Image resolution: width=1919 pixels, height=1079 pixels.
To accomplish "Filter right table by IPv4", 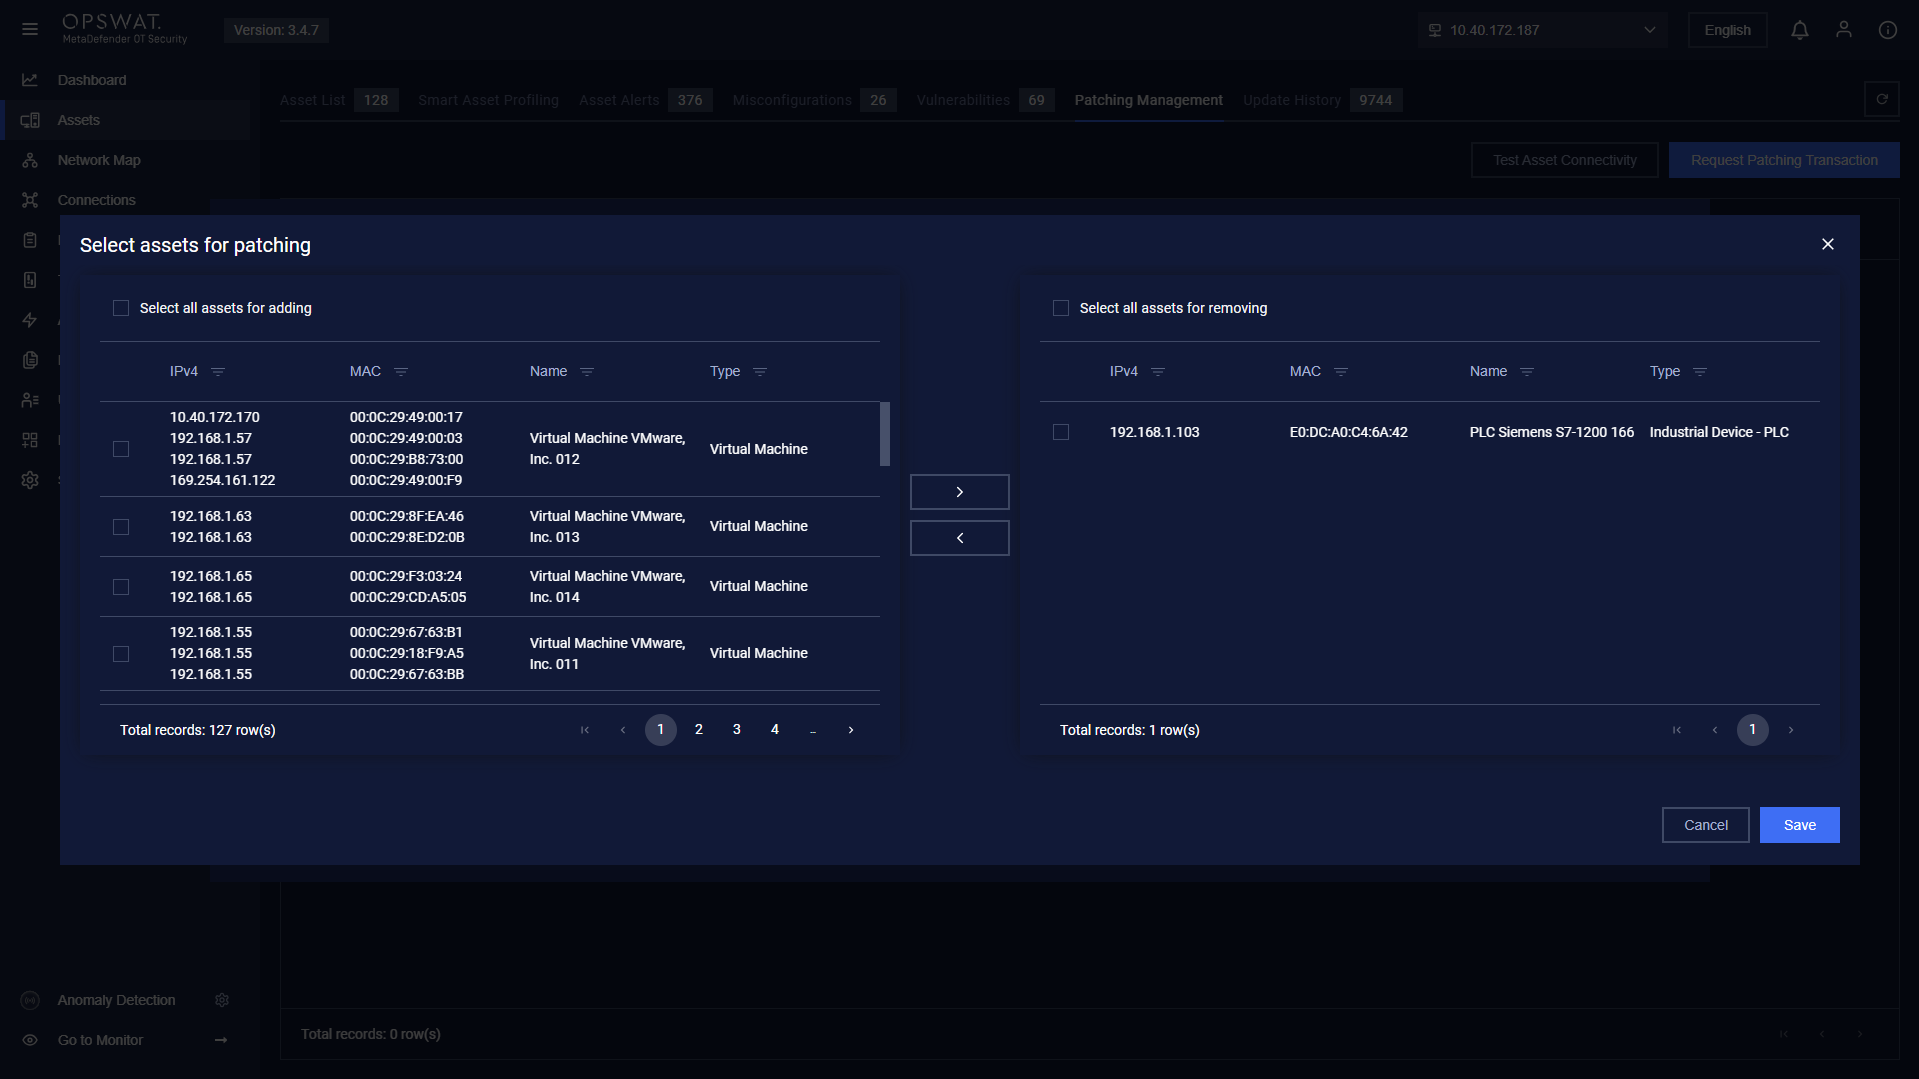I will point(1158,372).
